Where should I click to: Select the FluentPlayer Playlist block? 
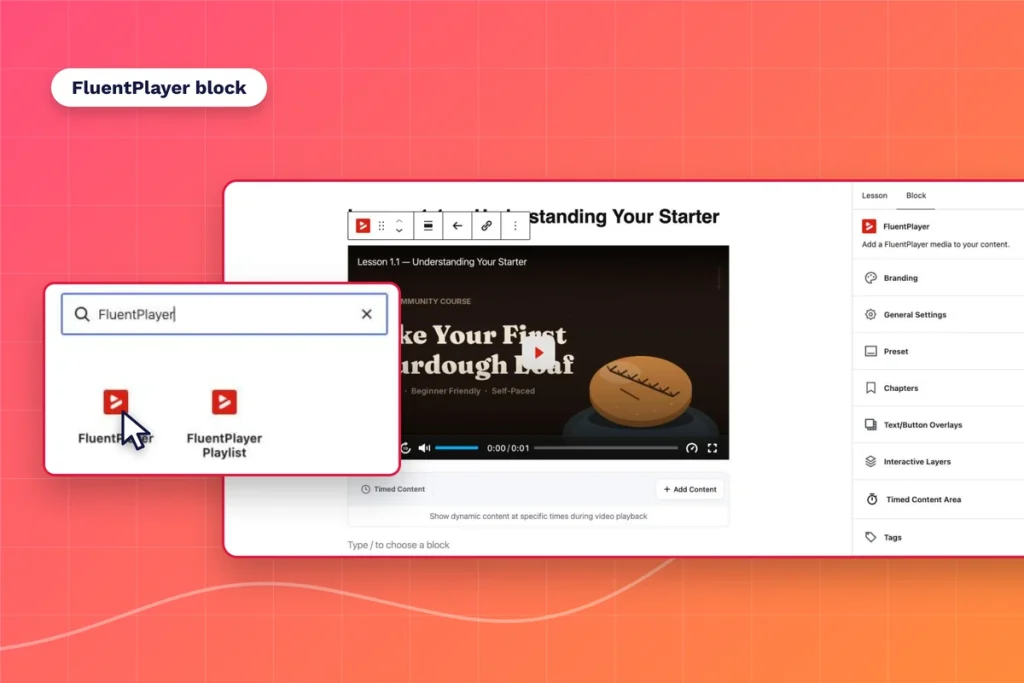[224, 423]
